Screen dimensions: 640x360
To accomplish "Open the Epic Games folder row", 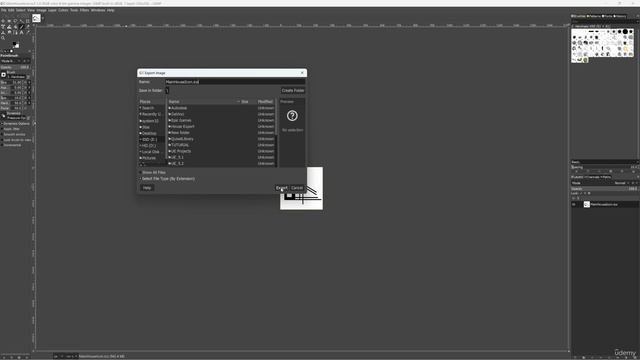I will pos(222,120).
